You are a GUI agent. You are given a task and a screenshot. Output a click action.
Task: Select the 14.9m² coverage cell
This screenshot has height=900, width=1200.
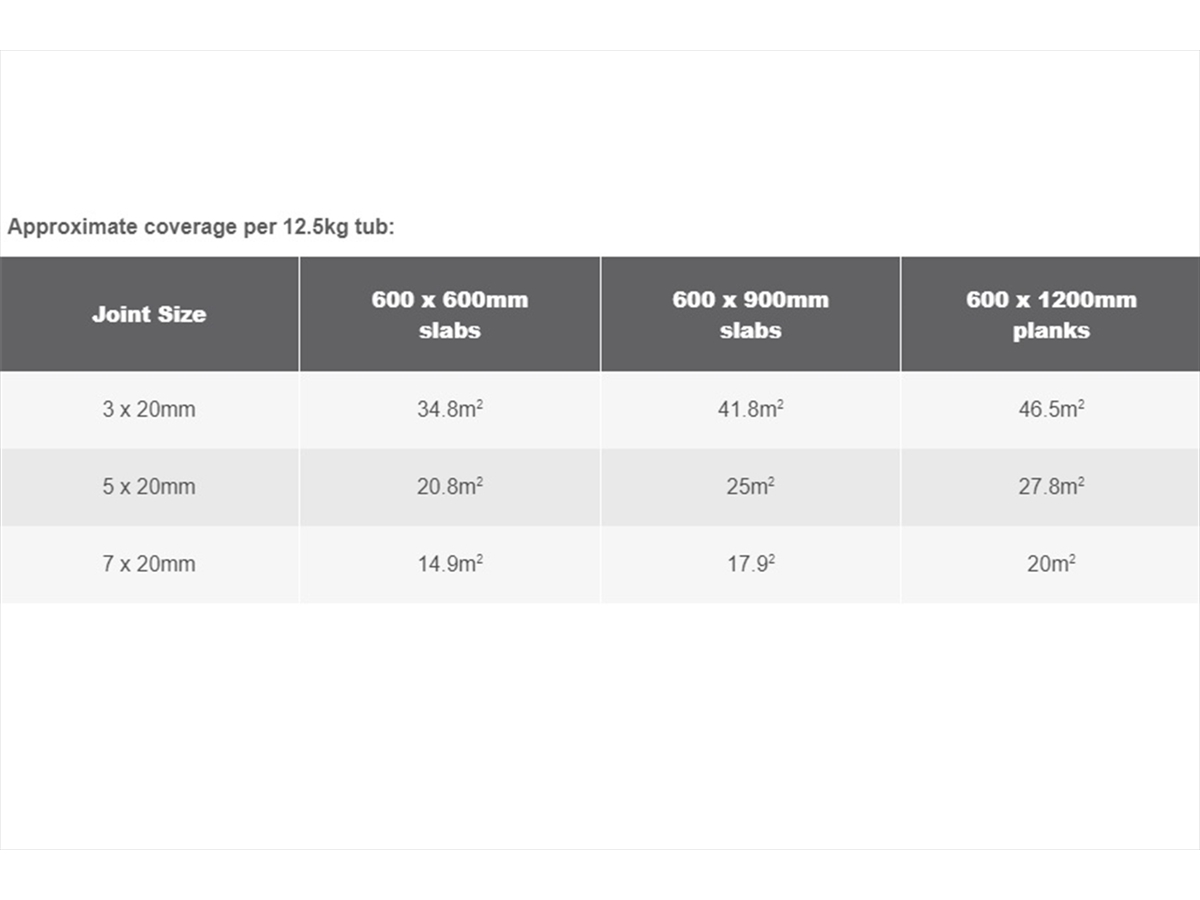point(450,564)
